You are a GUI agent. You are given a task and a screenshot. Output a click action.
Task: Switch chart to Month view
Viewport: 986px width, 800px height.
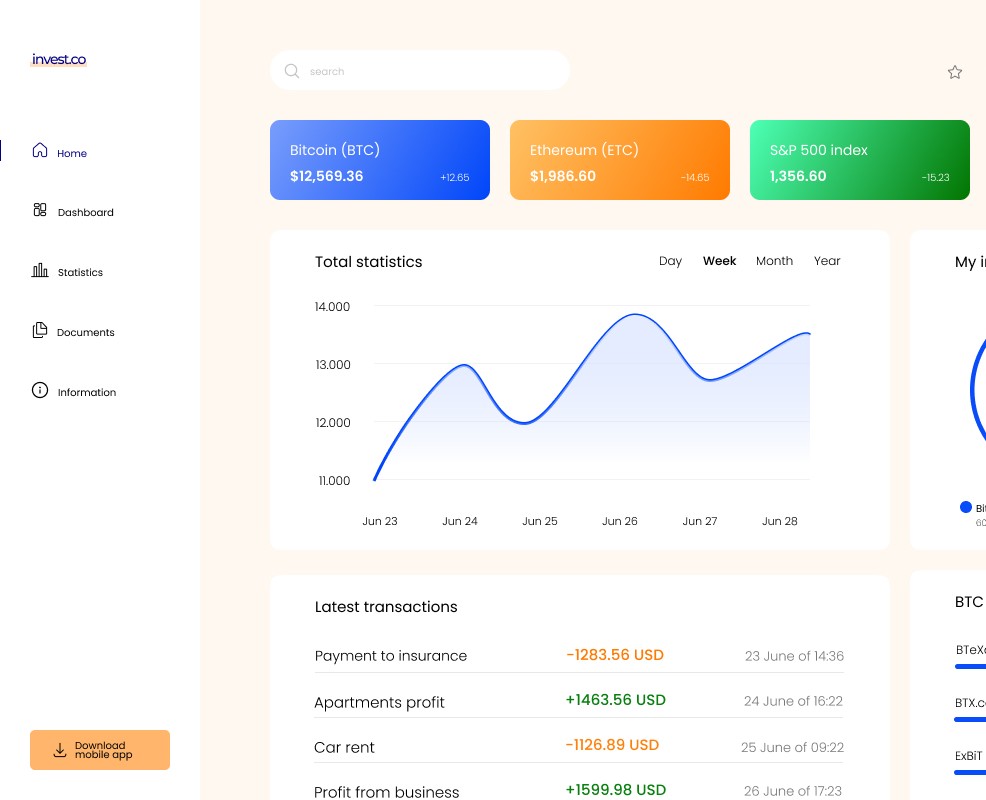774,261
